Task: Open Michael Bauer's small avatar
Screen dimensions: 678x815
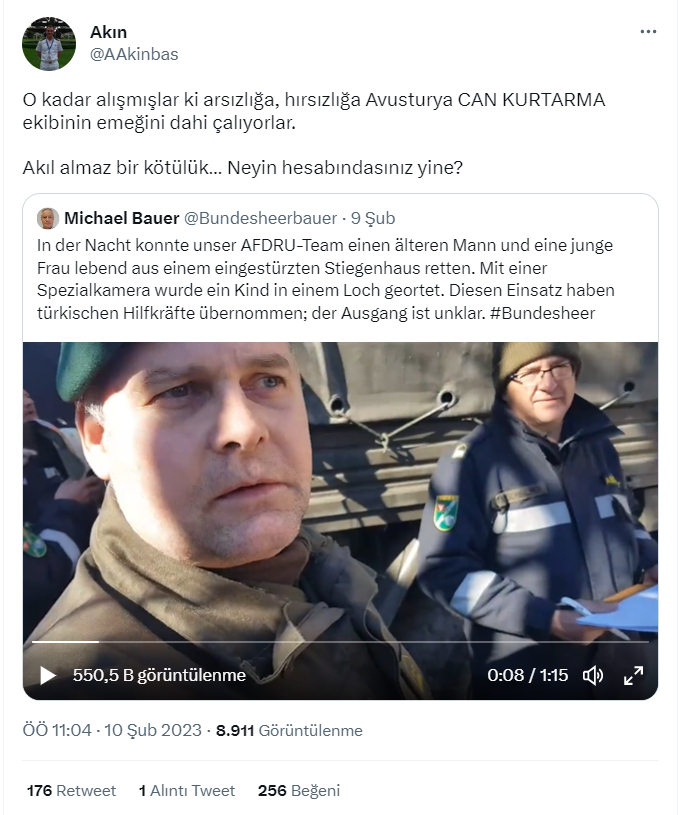Action: click(x=48, y=218)
